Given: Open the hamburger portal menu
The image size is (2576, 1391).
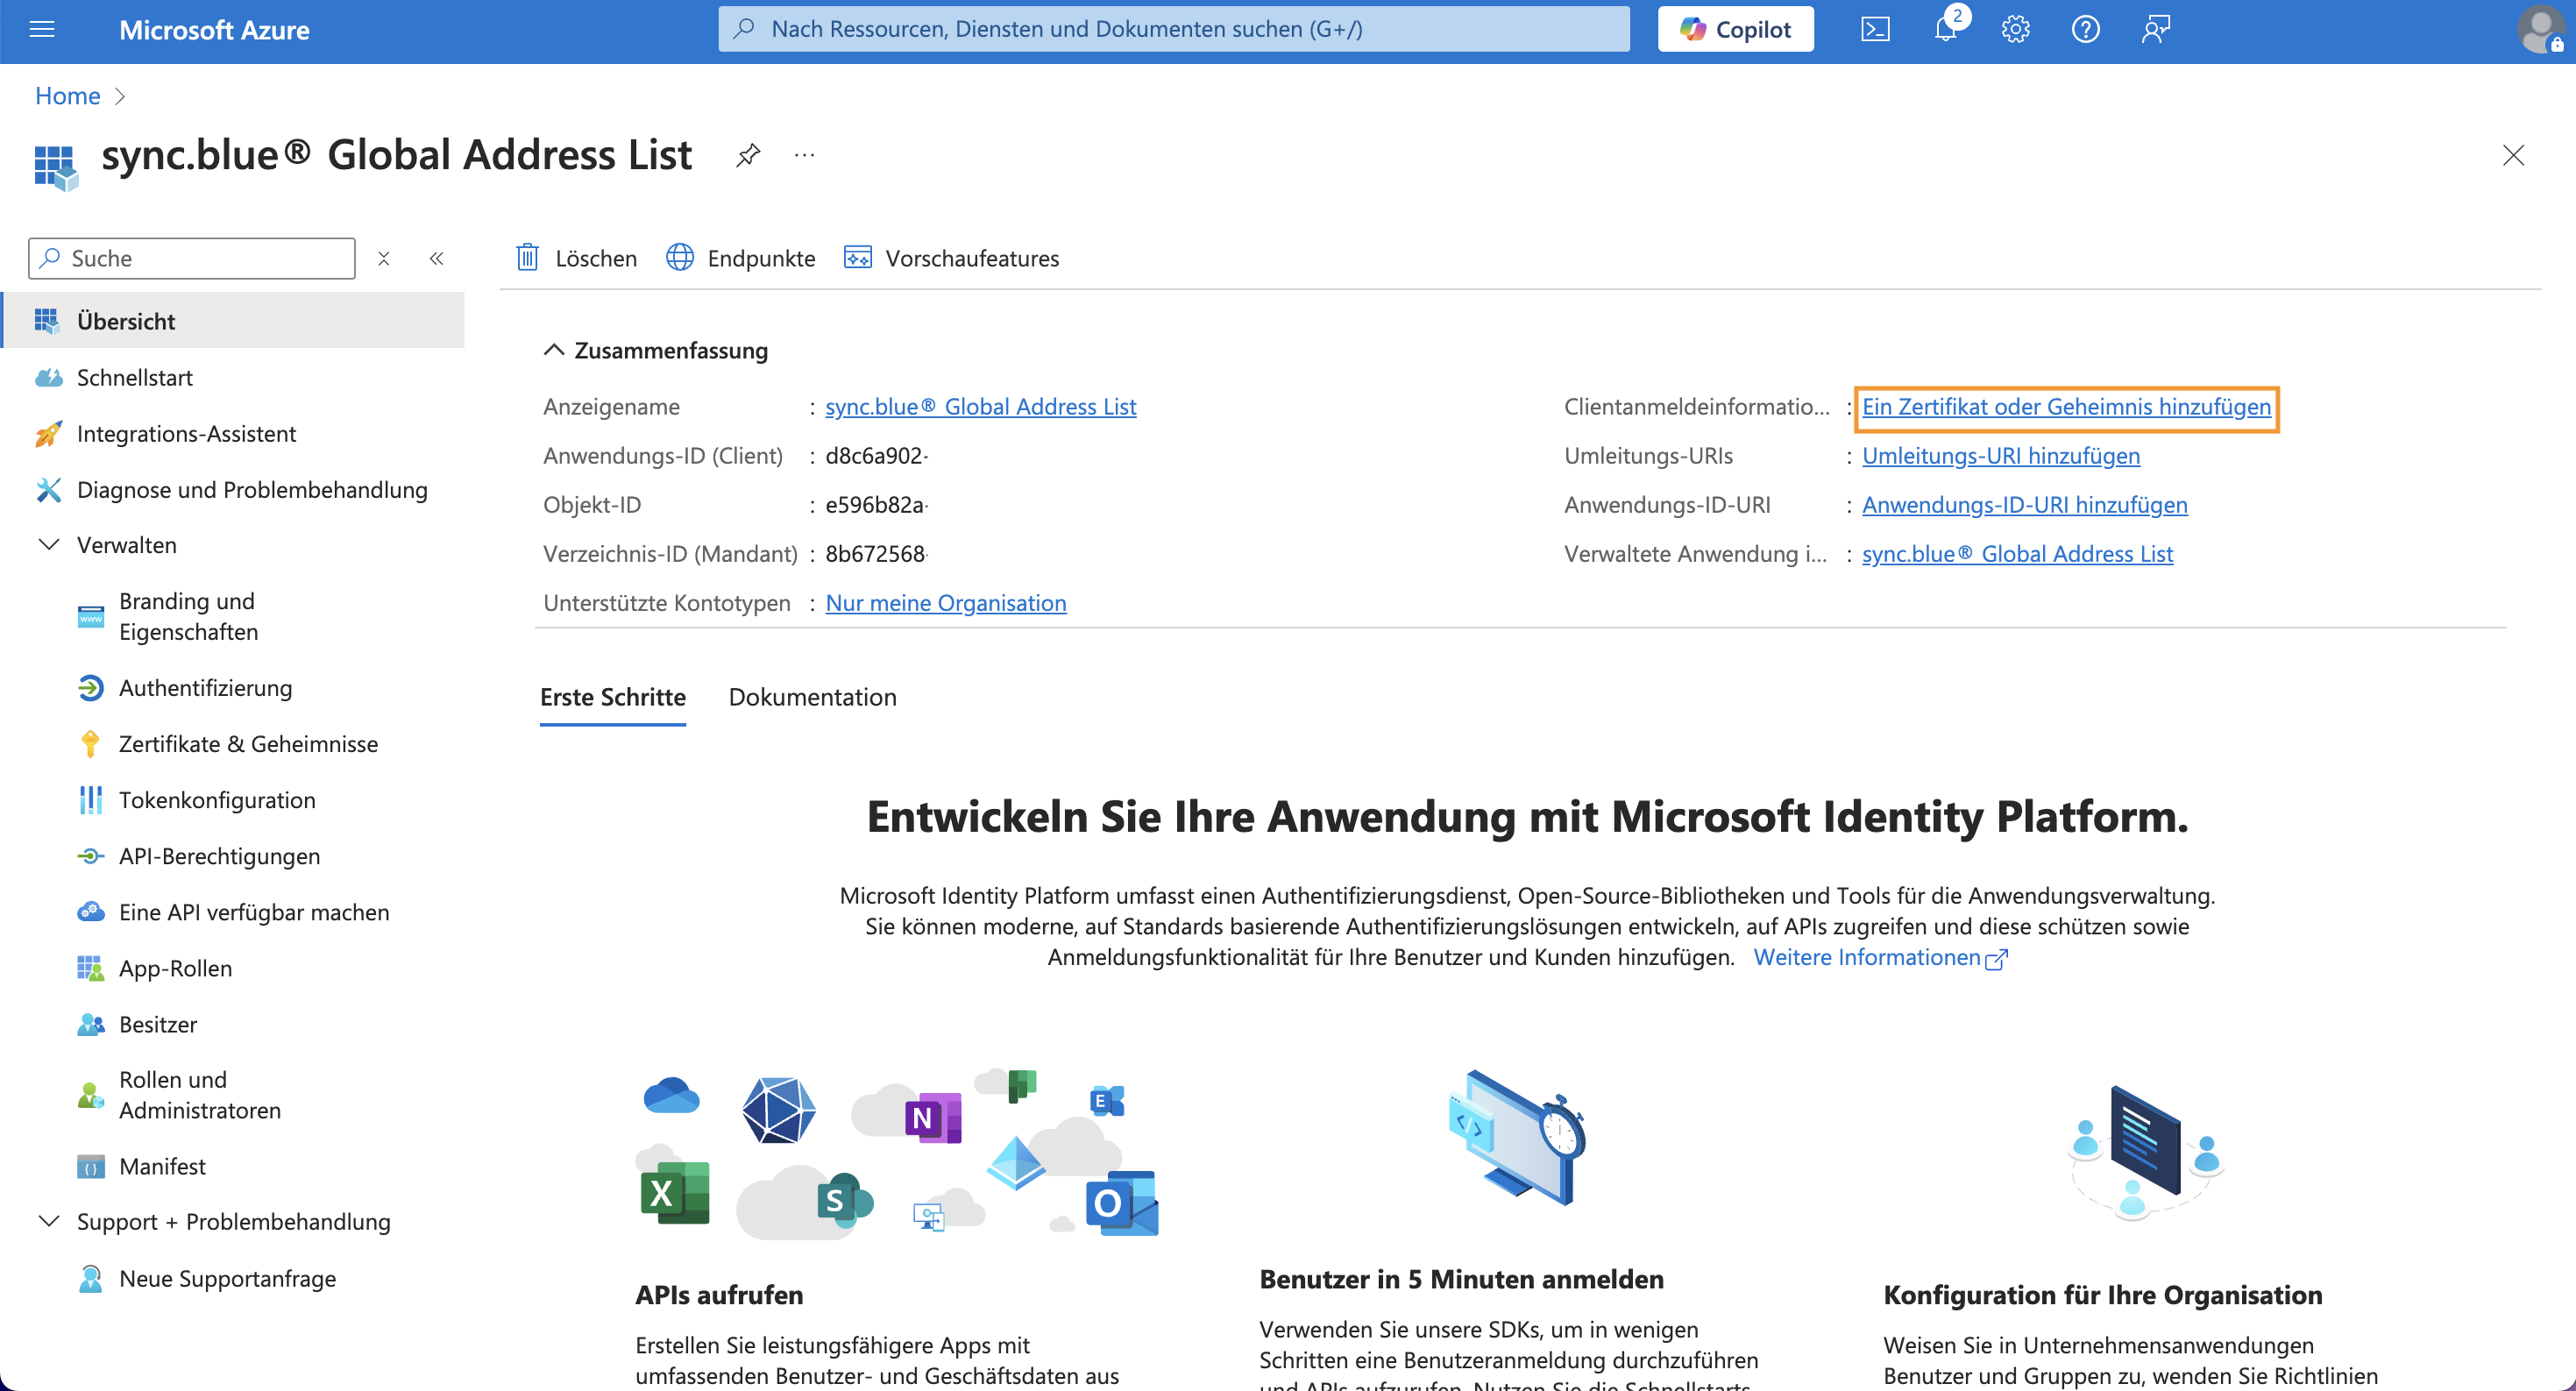Looking at the screenshot, I should pos(42,29).
